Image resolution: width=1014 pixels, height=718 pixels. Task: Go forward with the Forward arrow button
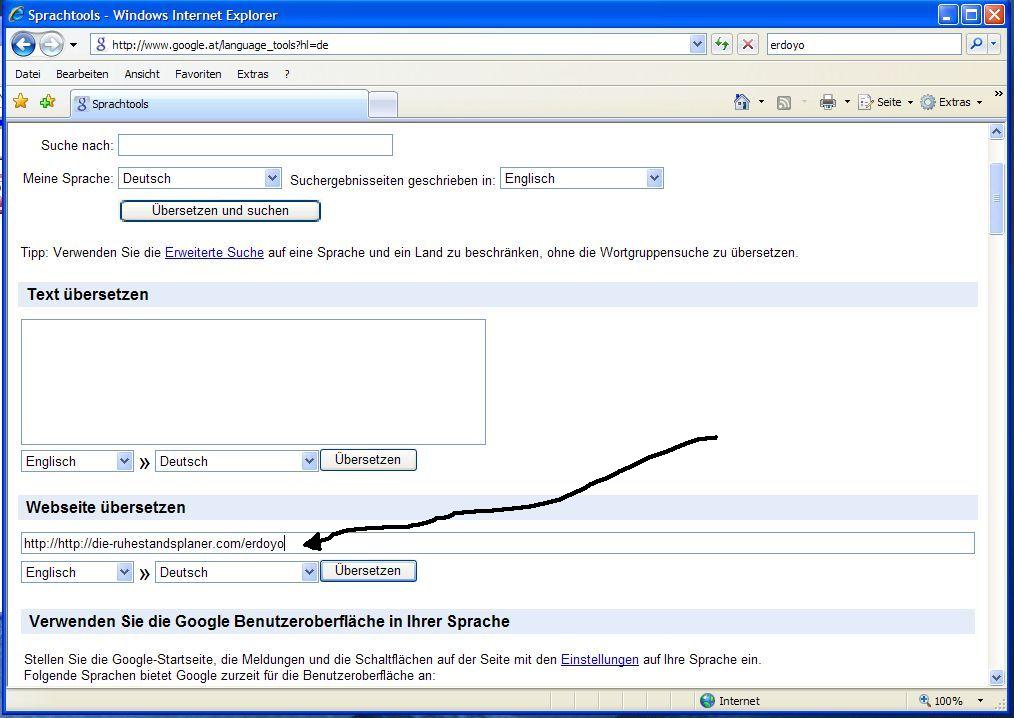point(51,45)
